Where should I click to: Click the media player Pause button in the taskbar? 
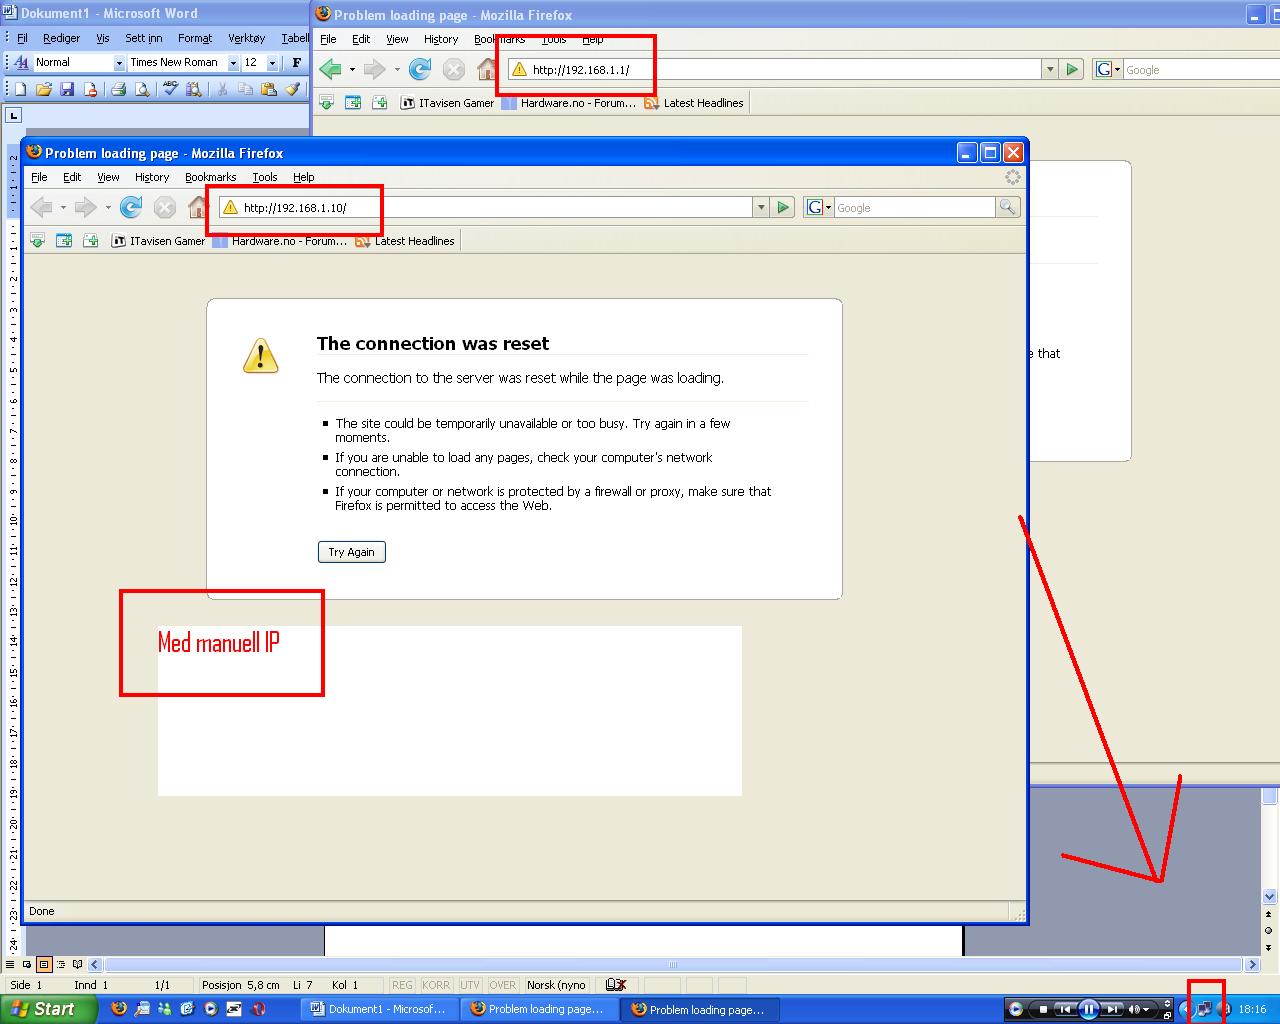point(1089,1009)
